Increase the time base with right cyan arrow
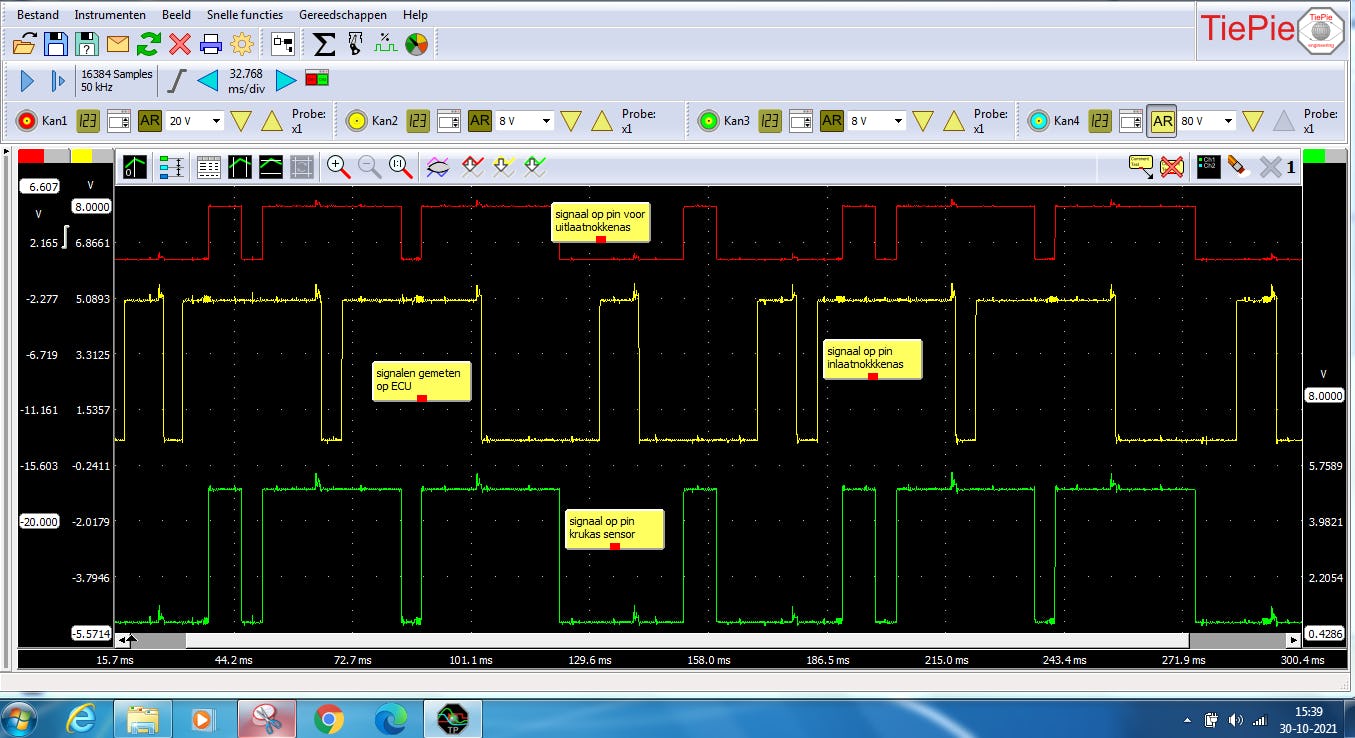1355x738 pixels. (x=286, y=80)
